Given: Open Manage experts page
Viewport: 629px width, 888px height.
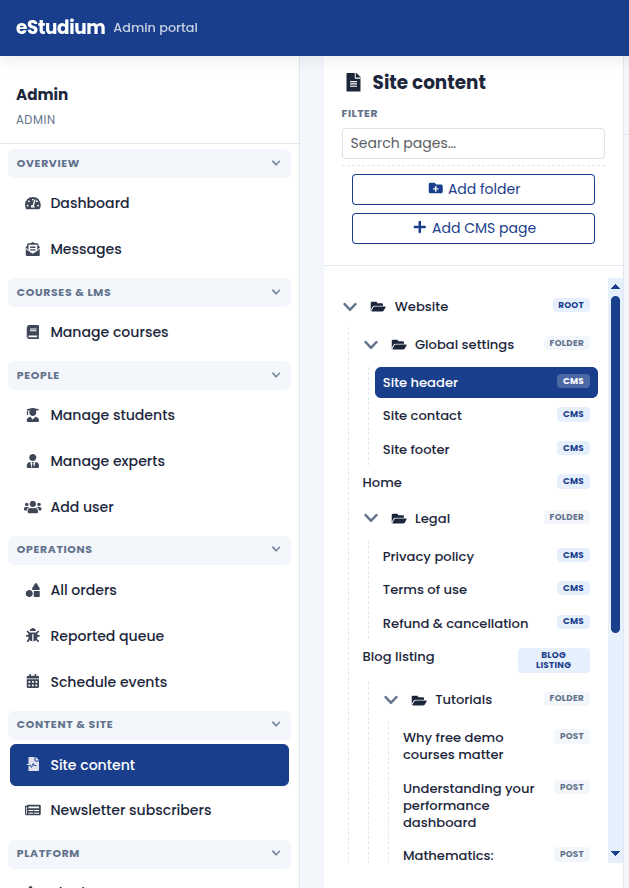Looking at the screenshot, I should 149,461.
